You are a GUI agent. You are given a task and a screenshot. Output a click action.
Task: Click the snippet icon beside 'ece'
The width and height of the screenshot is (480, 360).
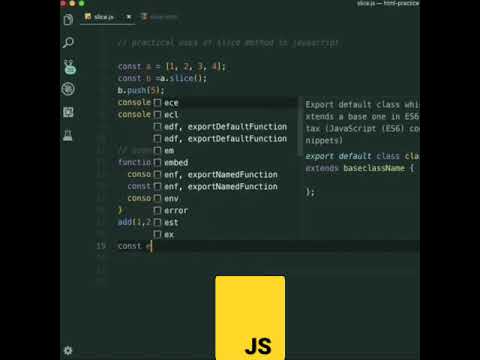coord(157,103)
